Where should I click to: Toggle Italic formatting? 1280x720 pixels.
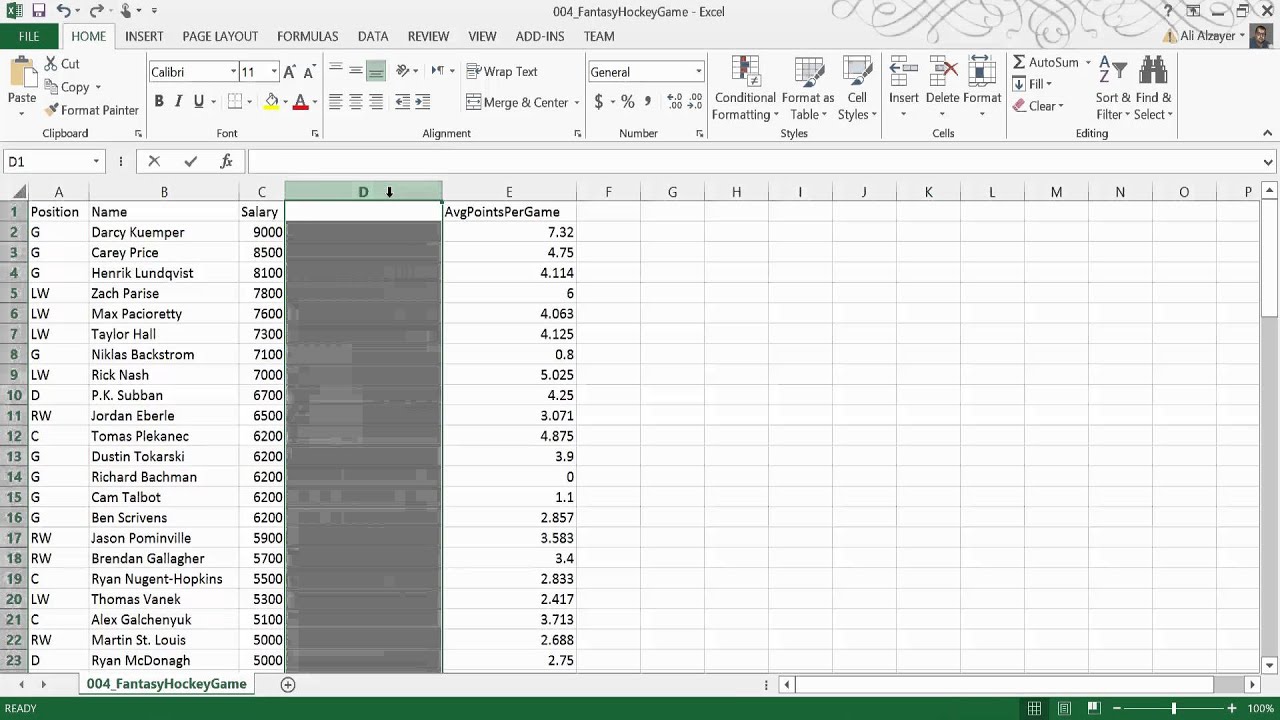(178, 101)
